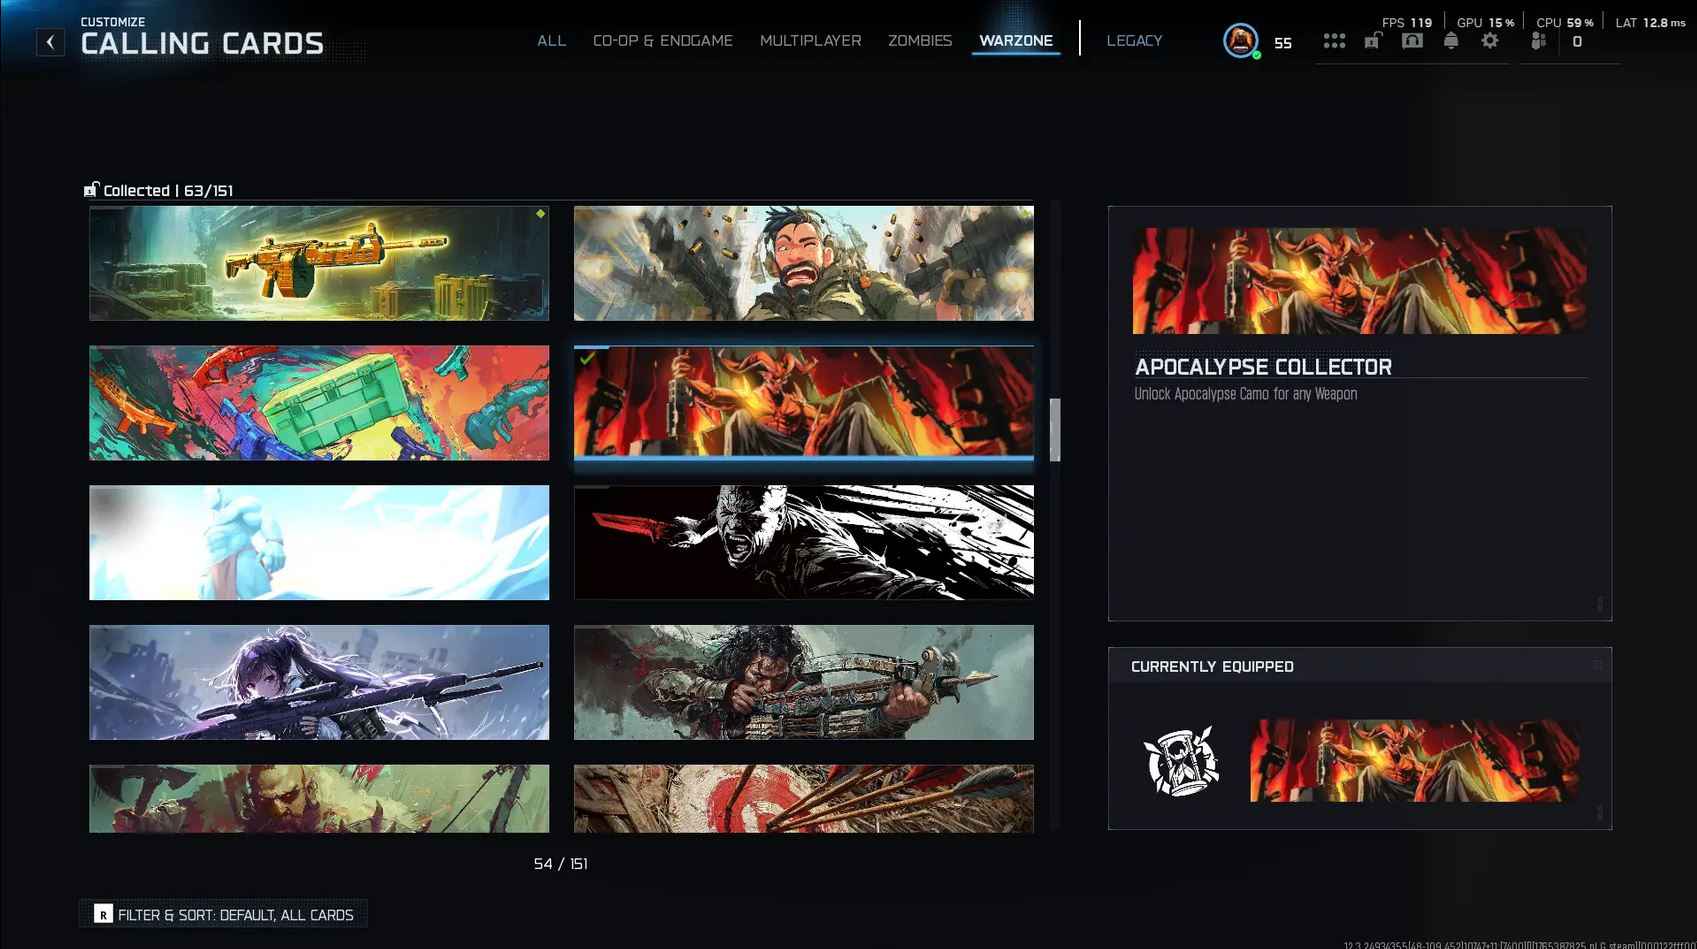Open the Co-op & Endgame tab
The height and width of the screenshot is (949, 1697).
tap(662, 41)
